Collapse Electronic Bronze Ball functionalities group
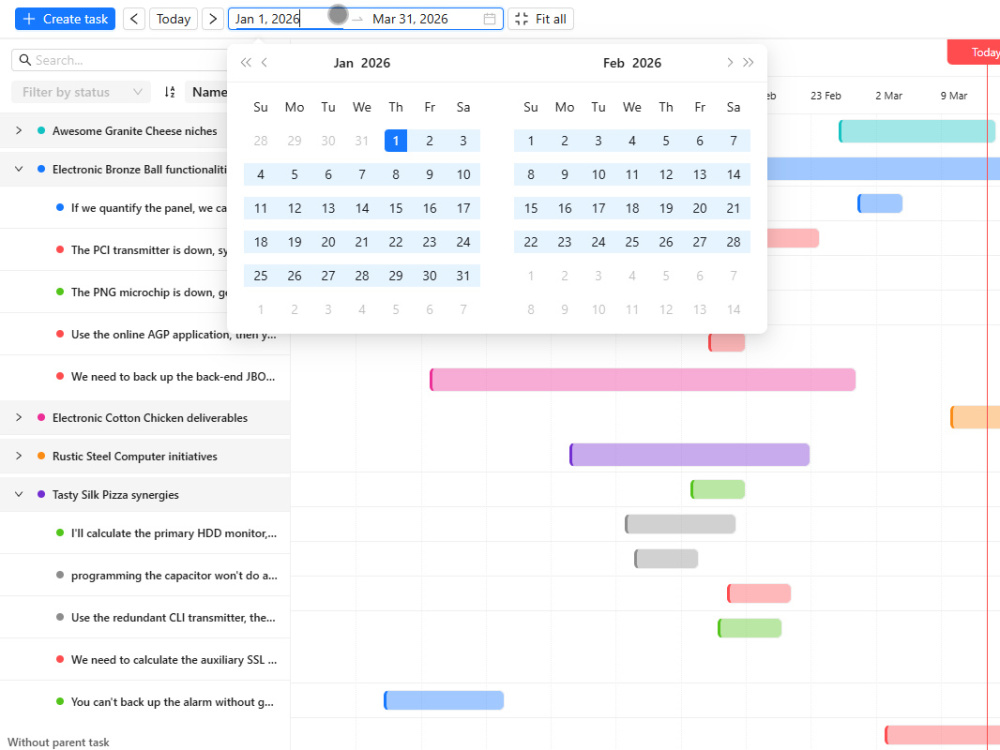 coord(18,169)
